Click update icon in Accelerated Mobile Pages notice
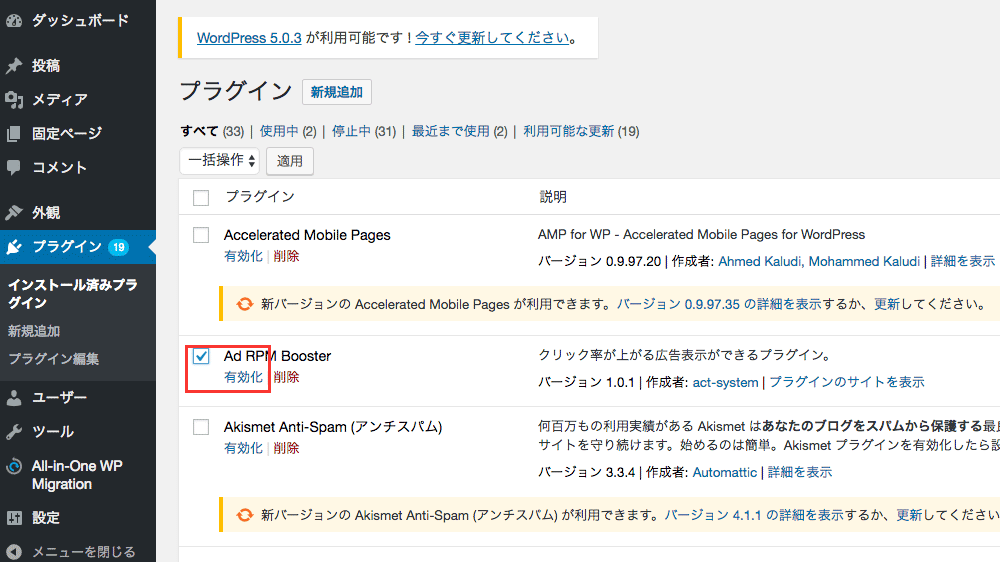The image size is (1000, 562). click(x=244, y=304)
